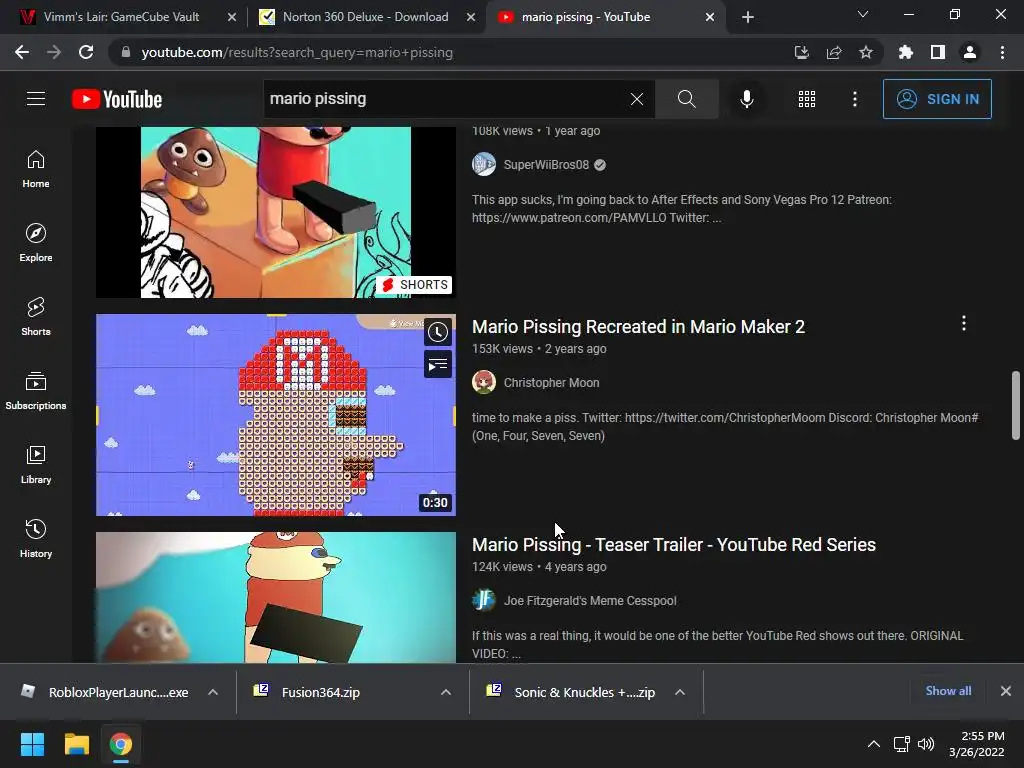Screen dimensions: 1024x768
Task: Open the tab search chevron
Action: 863,14
